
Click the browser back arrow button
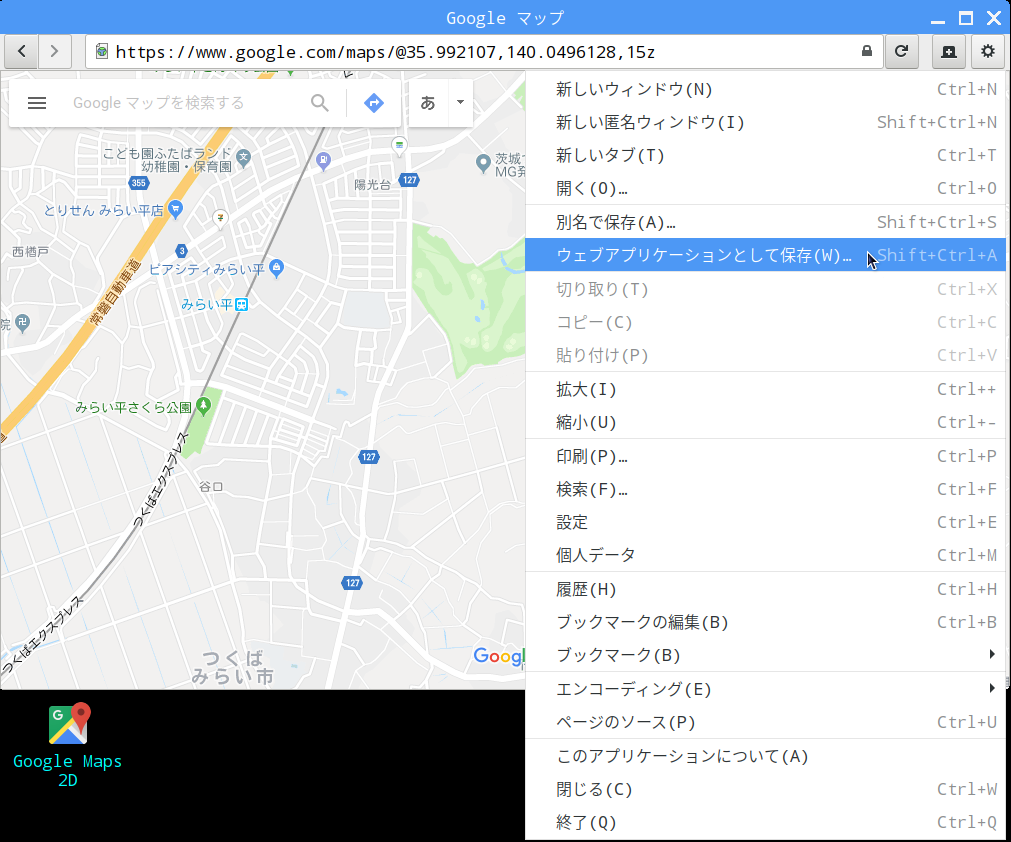[22, 52]
